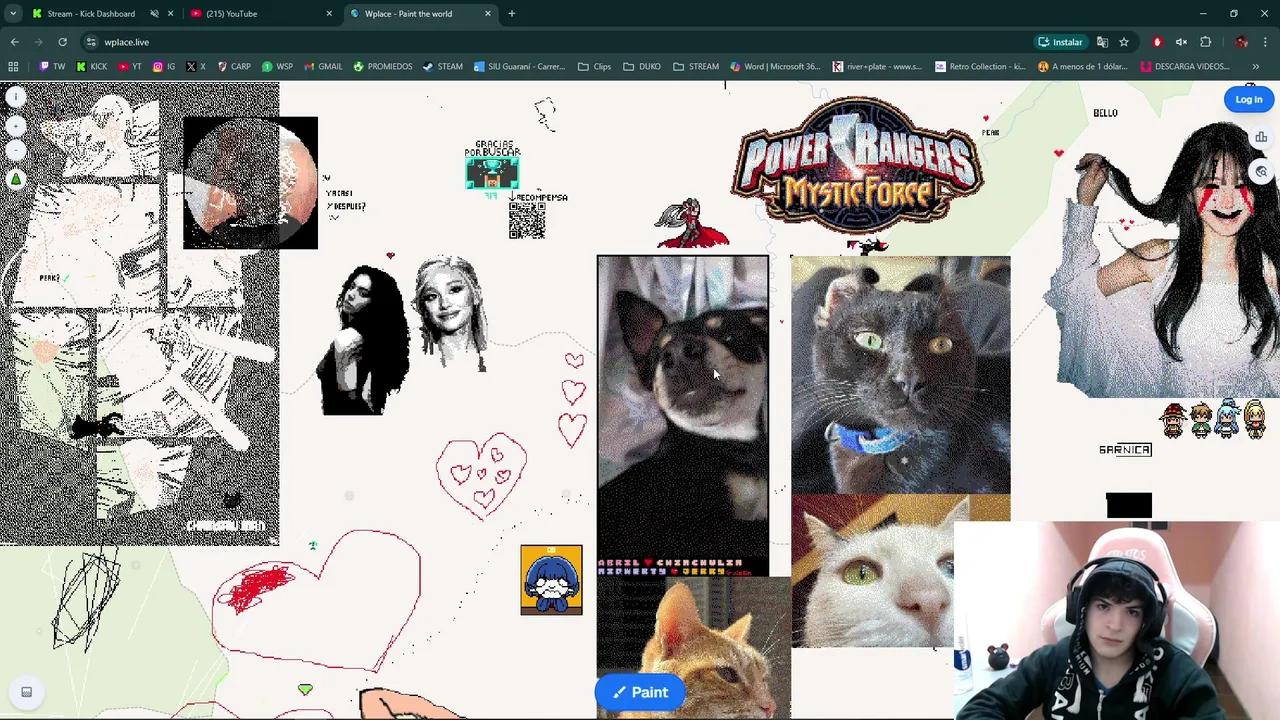Viewport: 1280px width, 720px height.
Task: Open a new browser tab
Action: point(511,14)
